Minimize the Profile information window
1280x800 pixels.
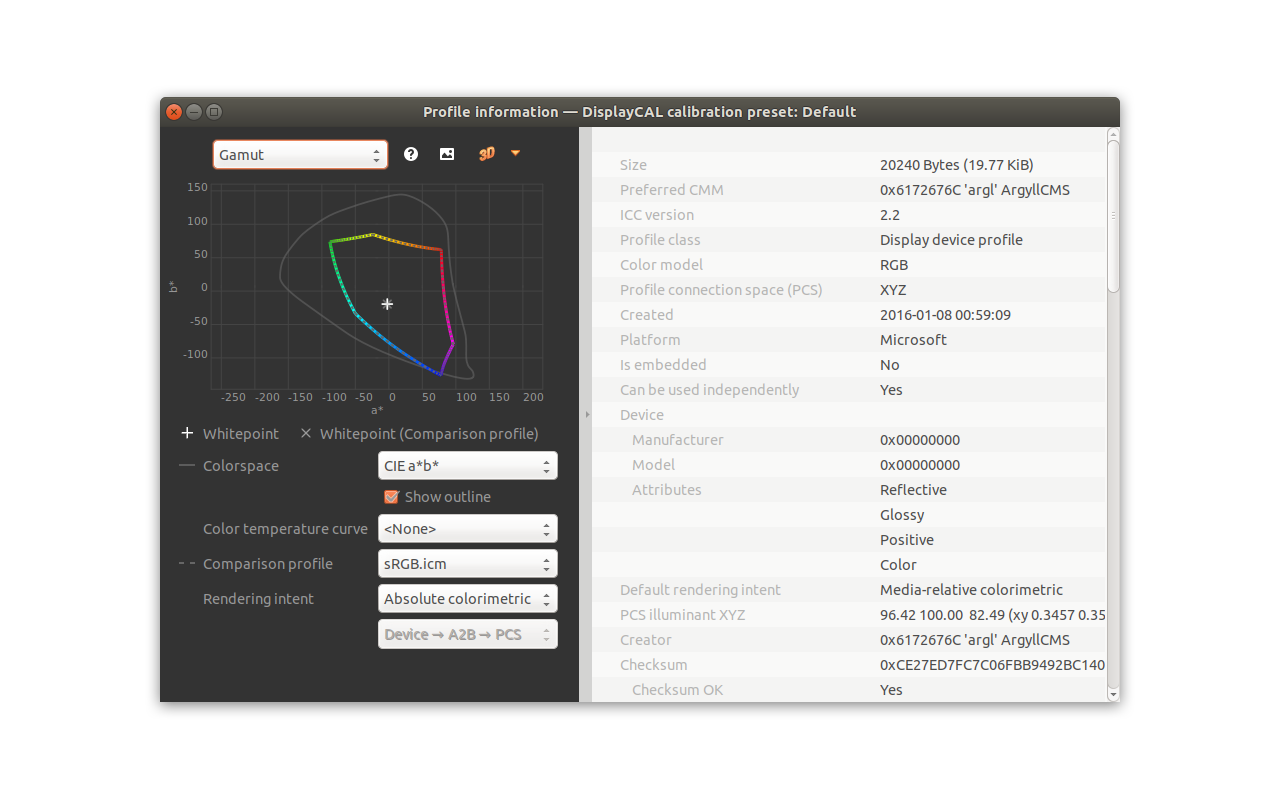[194, 112]
